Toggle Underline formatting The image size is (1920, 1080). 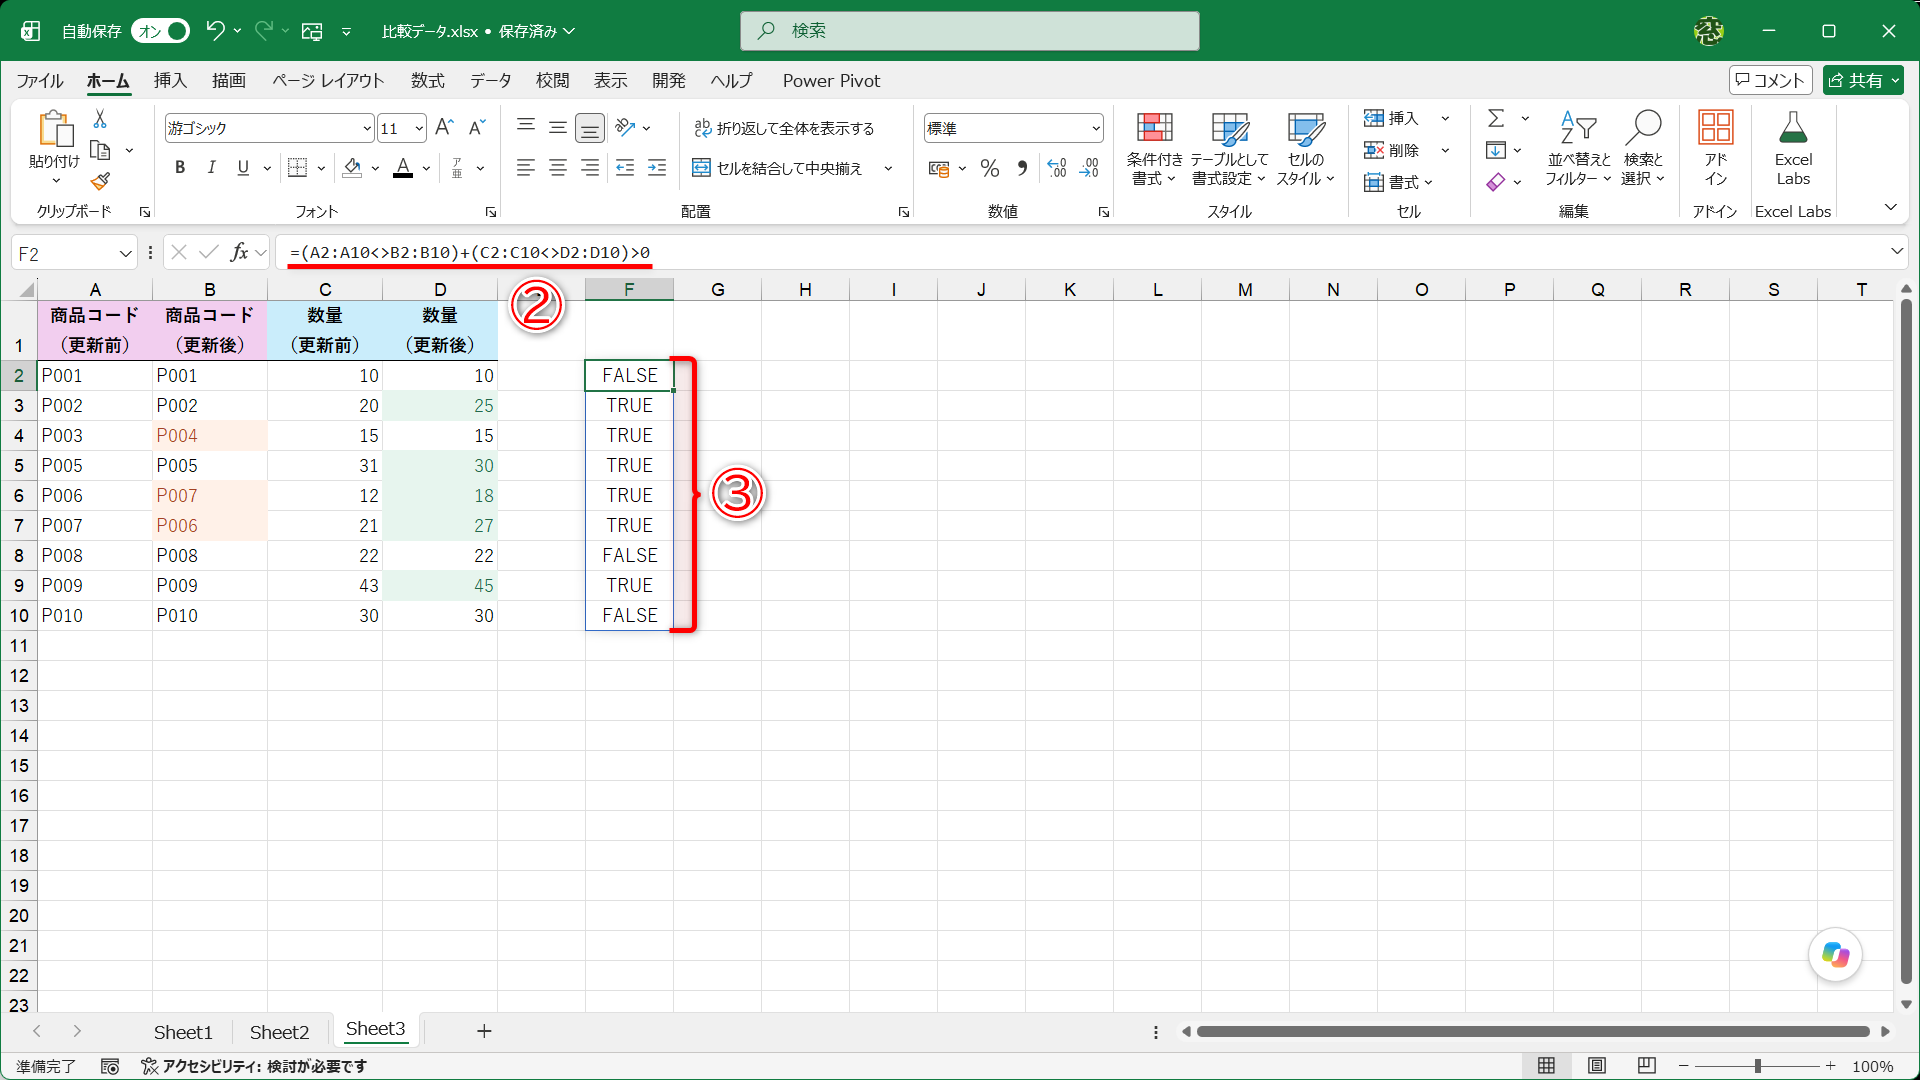[x=243, y=168]
